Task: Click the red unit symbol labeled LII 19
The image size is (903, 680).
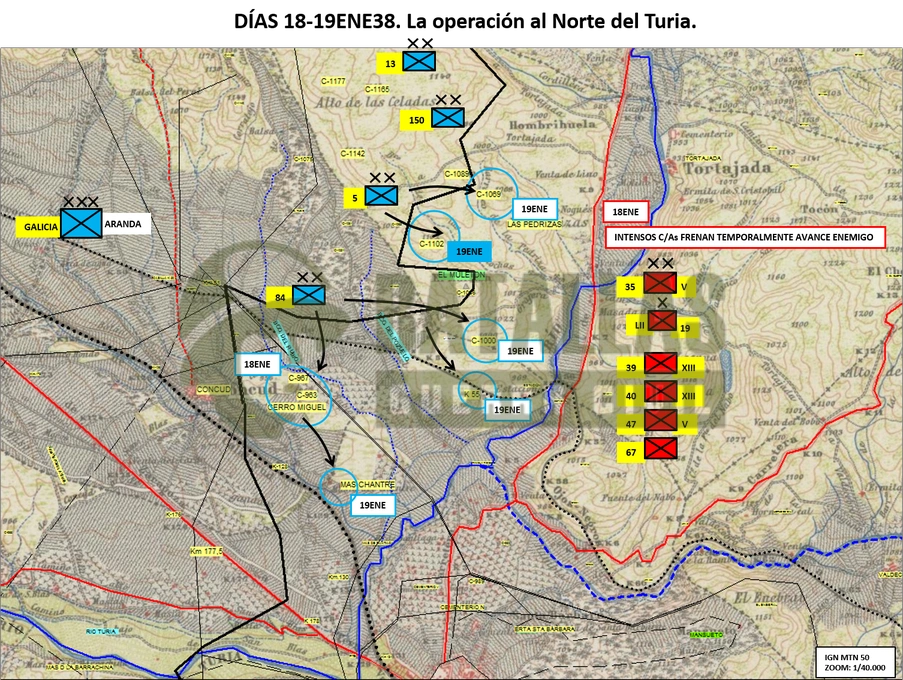Action: click(662, 321)
